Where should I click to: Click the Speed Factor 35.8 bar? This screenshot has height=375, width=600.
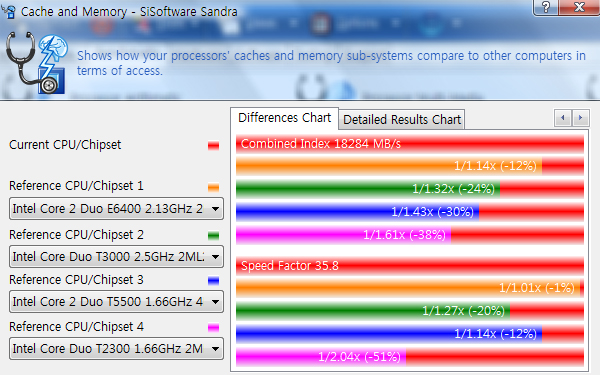pyautogui.click(x=410, y=266)
